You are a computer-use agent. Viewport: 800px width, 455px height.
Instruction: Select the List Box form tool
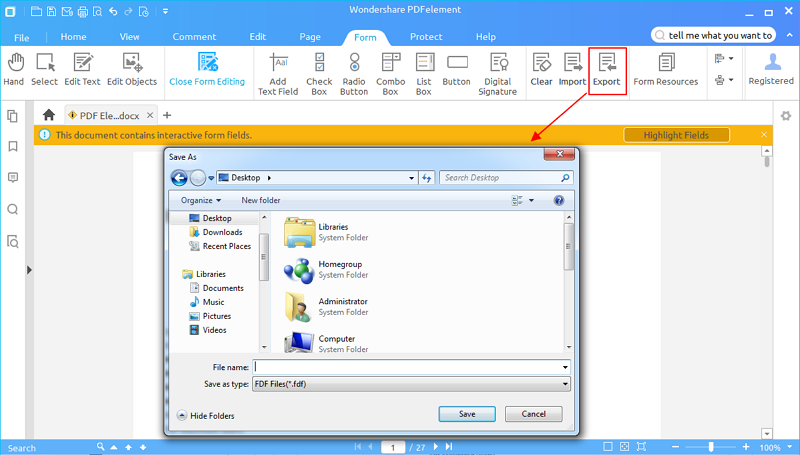pyautogui.click(x=424, y=74)
